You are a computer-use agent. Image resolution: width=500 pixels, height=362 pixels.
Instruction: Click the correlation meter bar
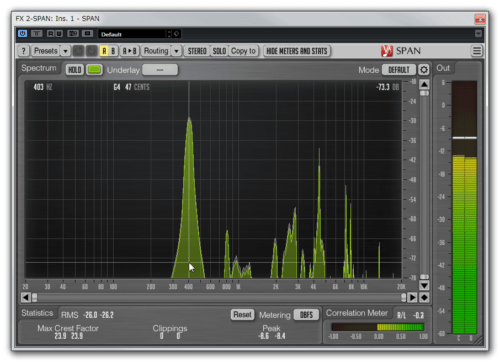[x=378, y=327]
